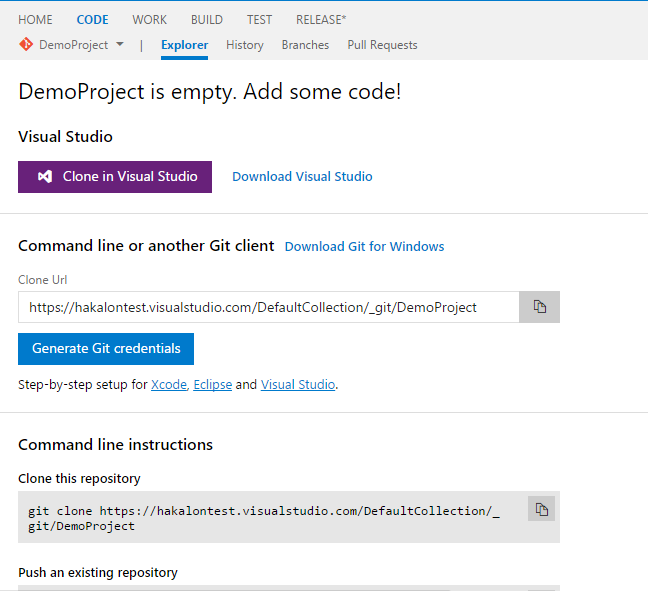Open the CODE hub
The width and height of the screenshot is (648, 591).
(x=92, y=20)
